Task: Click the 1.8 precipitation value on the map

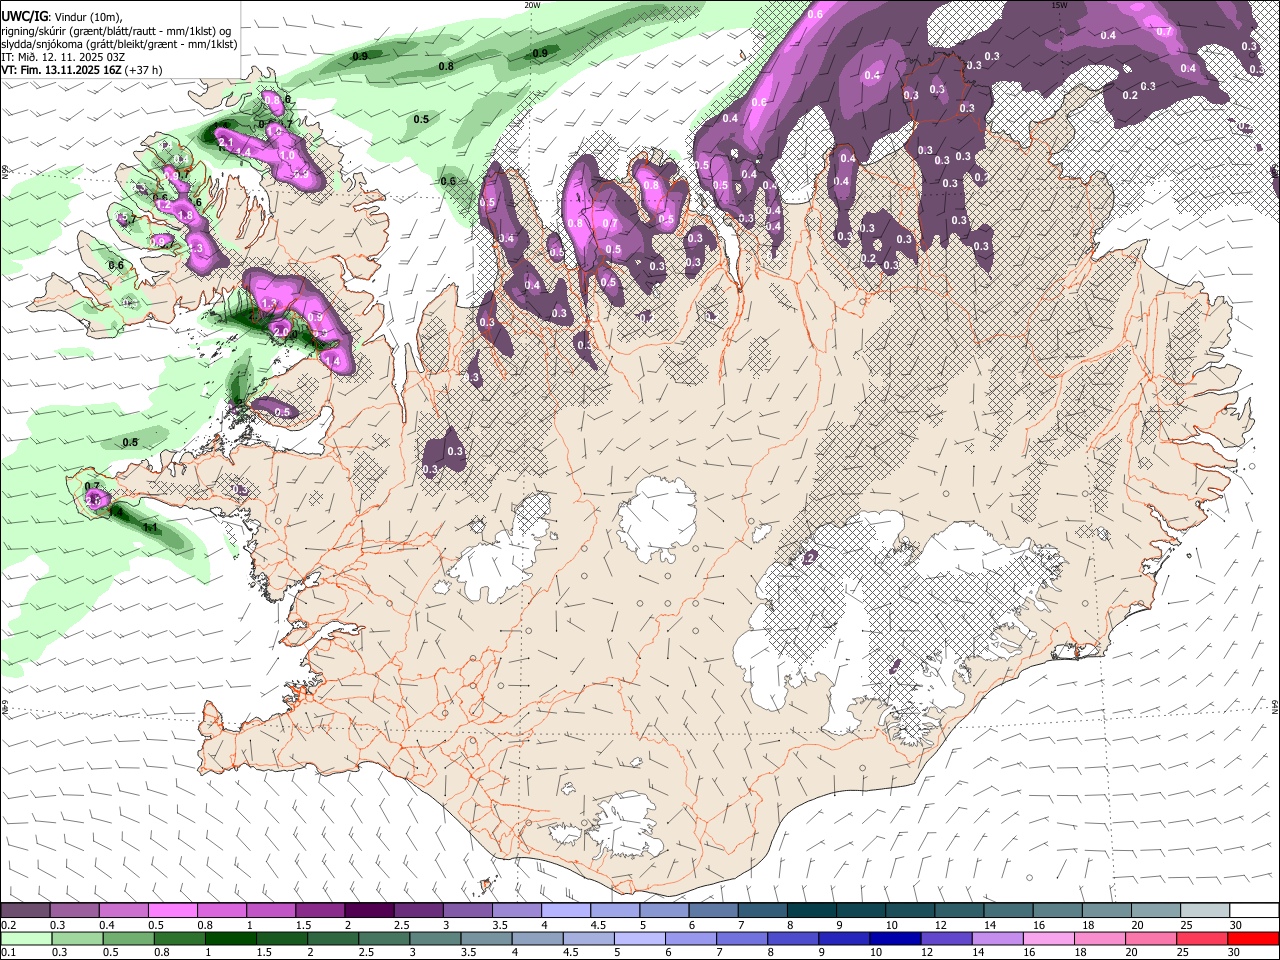Action: coord(185,215)
